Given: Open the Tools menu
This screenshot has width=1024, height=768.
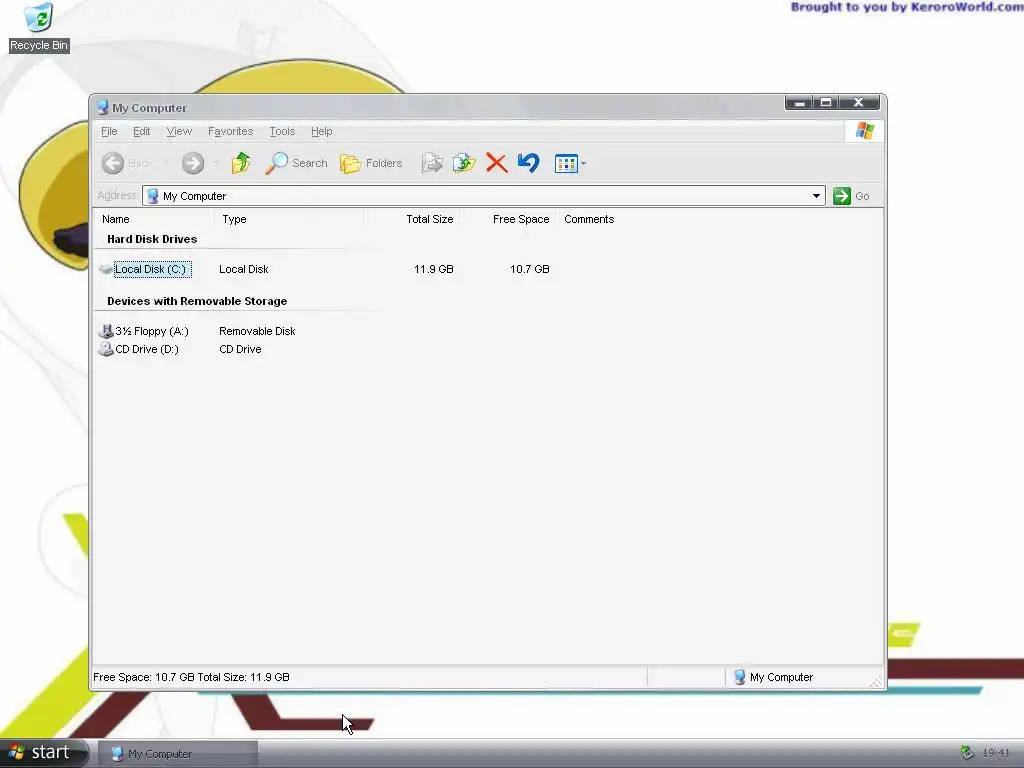Looking at the screenshot, I should (x=282, y=131).
